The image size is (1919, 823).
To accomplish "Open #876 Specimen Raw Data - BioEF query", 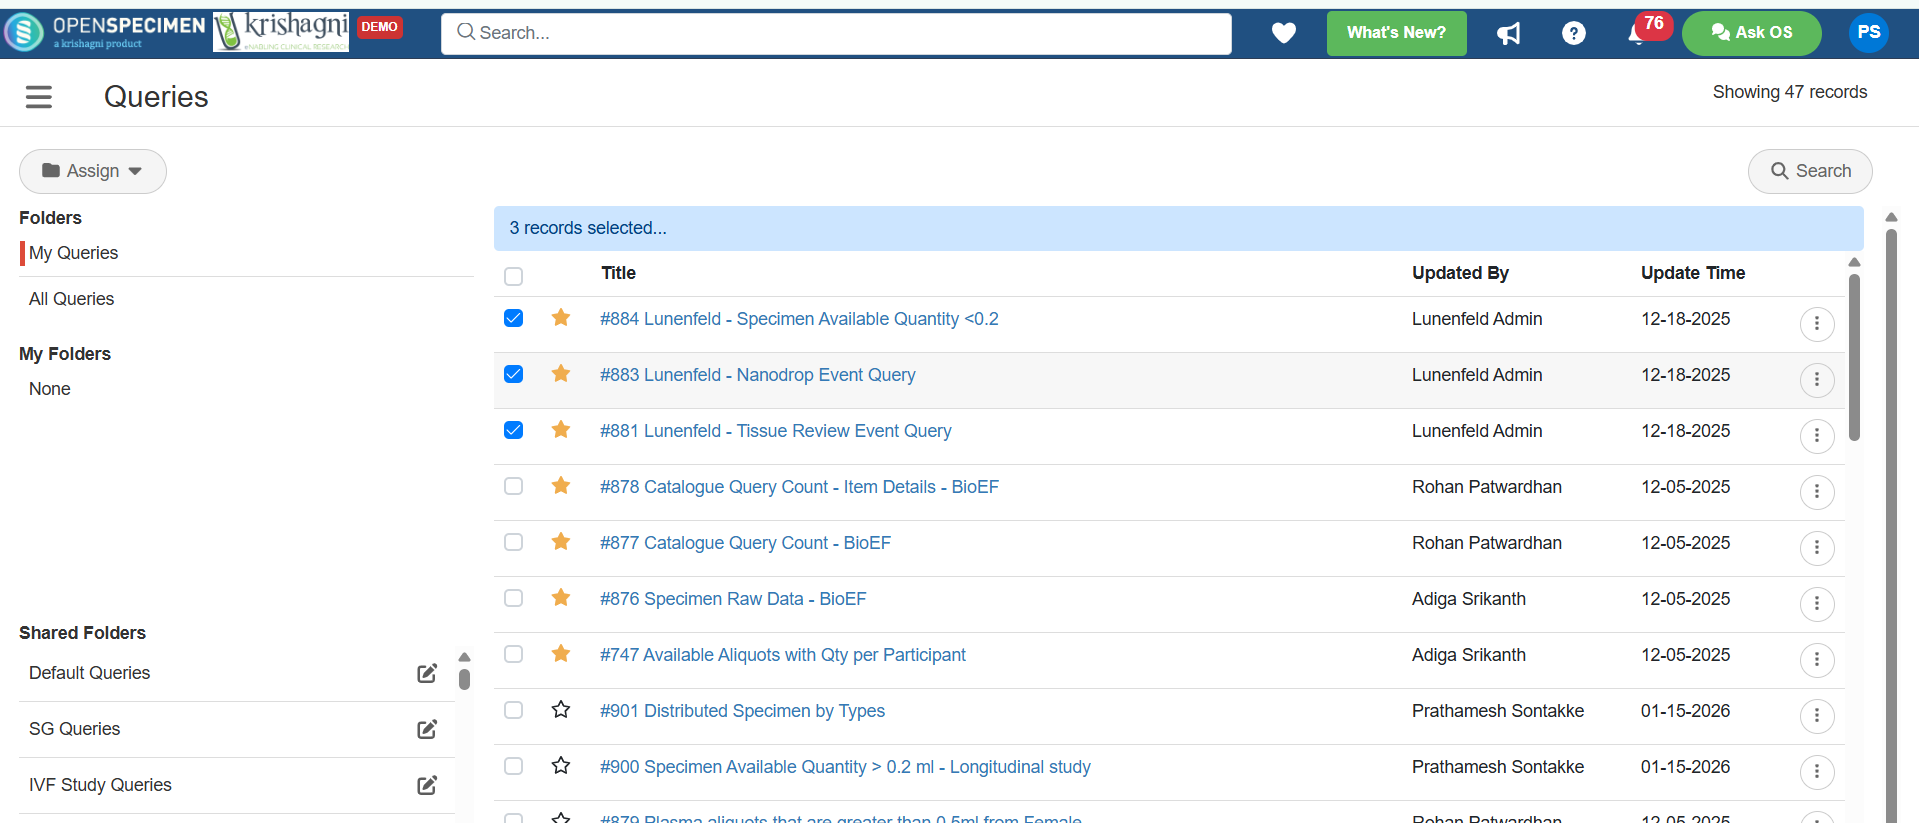I will (733, 599).
